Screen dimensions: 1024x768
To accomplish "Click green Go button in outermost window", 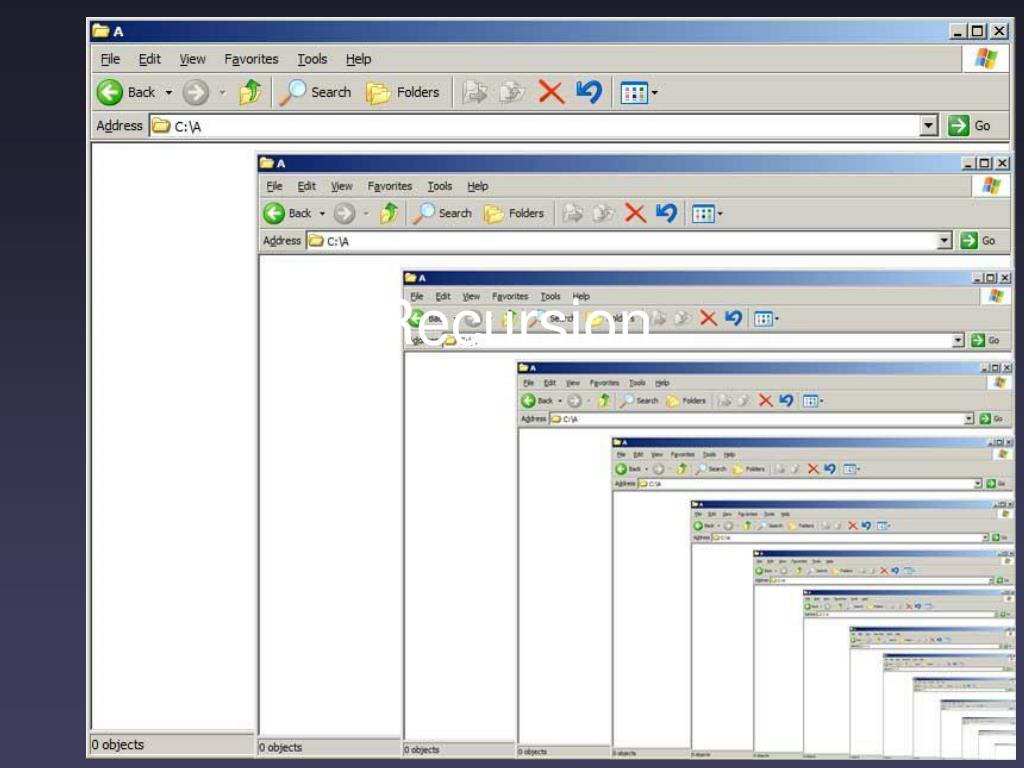I will [970, 125].
